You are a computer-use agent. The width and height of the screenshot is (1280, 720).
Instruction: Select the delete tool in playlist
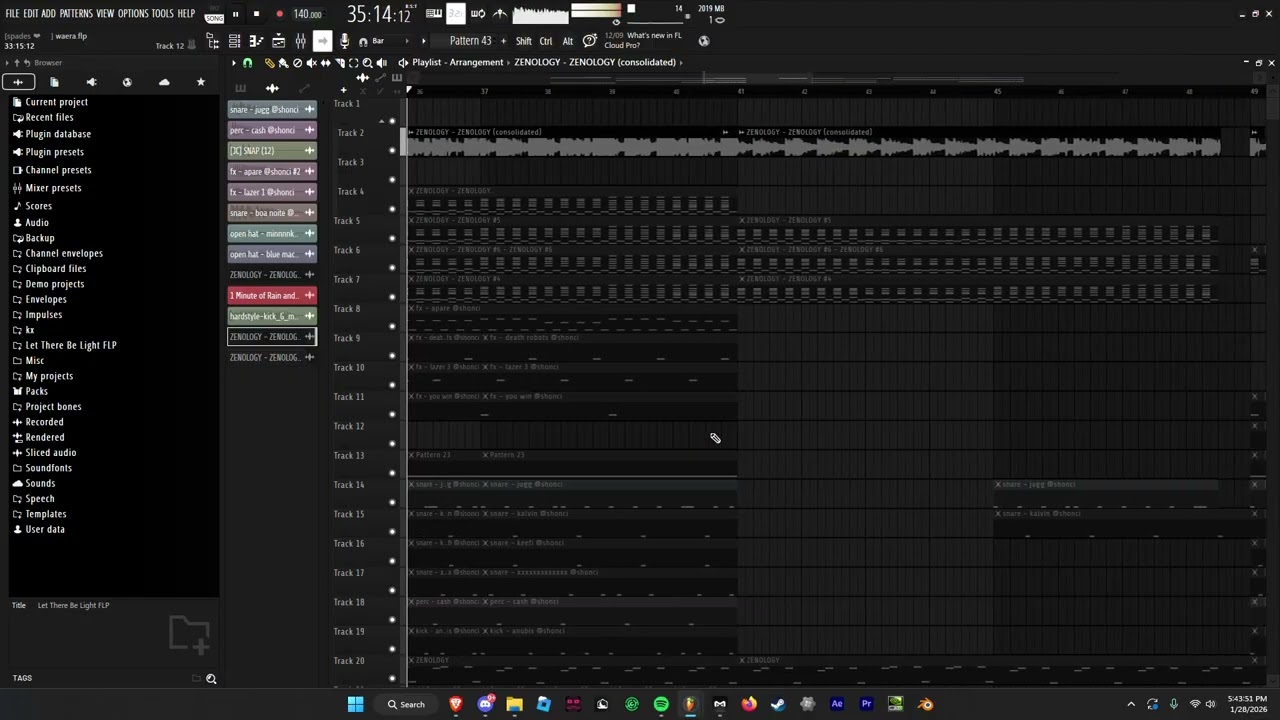(x=297, y=63)
